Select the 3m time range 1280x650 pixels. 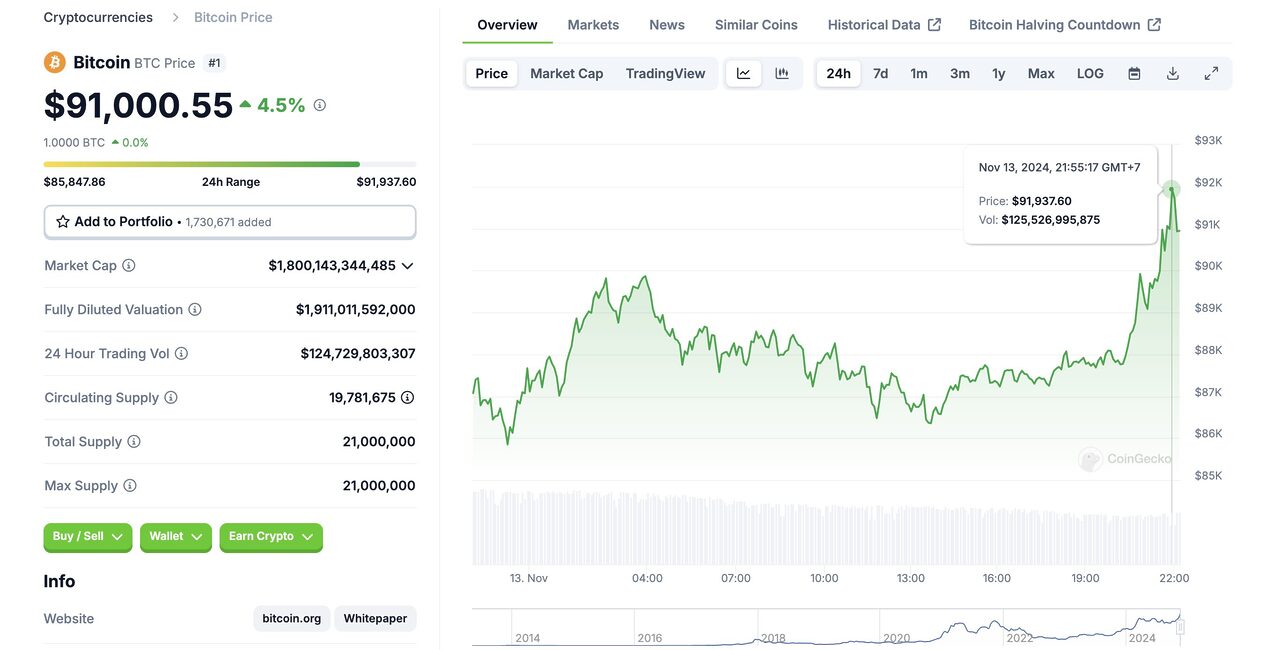[960, 73]
